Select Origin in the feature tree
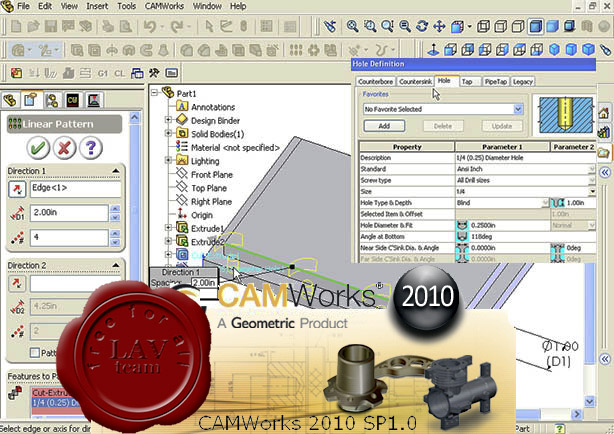 pyautogui.click(x=202, y=215)
